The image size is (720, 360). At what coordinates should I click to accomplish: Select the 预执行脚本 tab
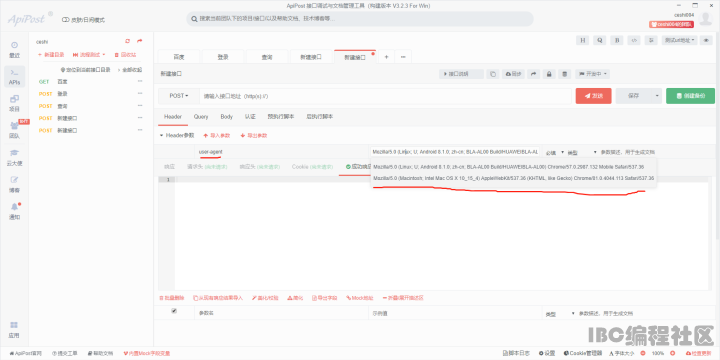[x=281, y=117]
